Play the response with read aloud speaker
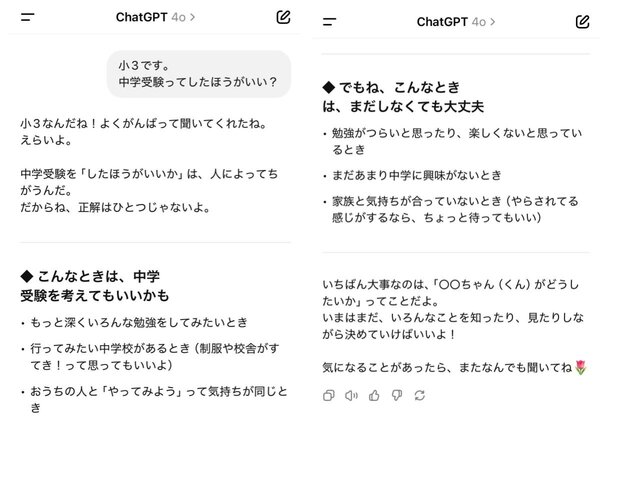 pyautogui.click(x=351, y=395)
